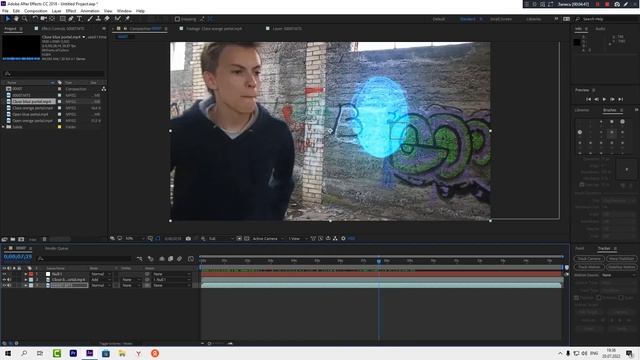Expand the Null 1 layer properties
Image resolution: width=640 pixels, height=360 pixels.
[26, 274]
